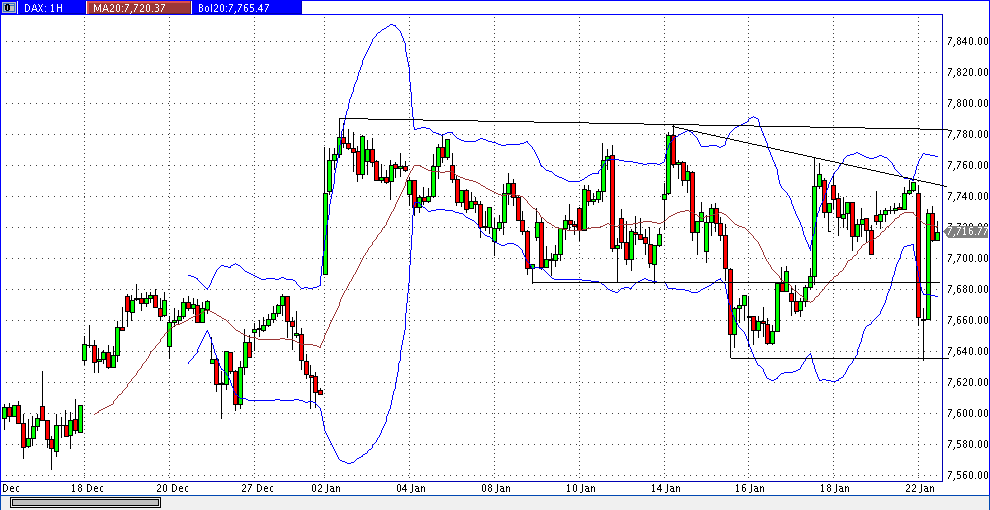Click the 7,780.00 price axis label
The image size is (990, 510).
967,134
